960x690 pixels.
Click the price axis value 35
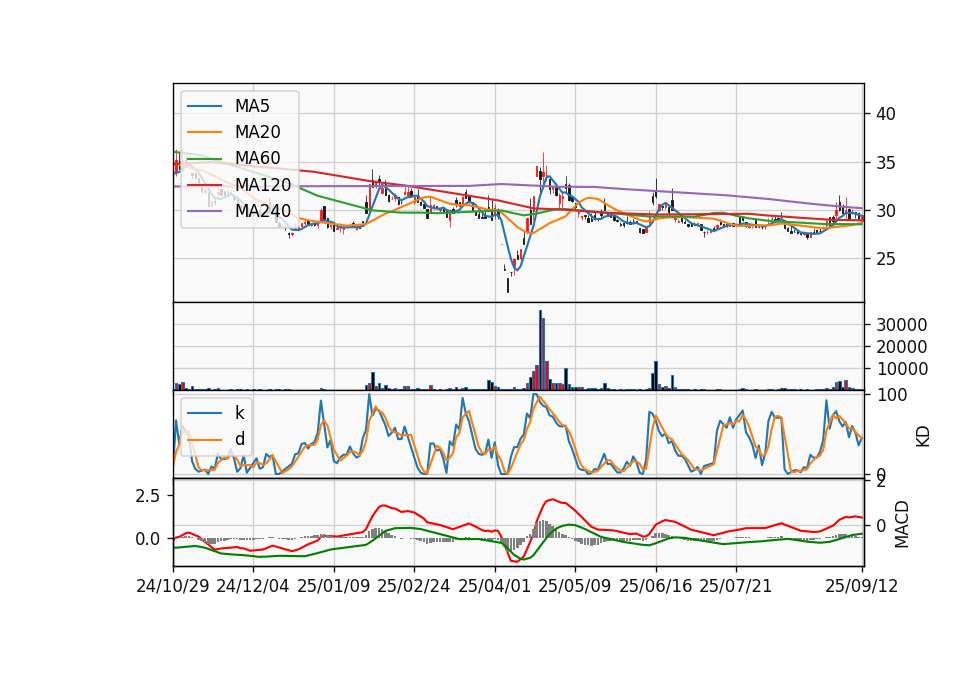[885, 163]
